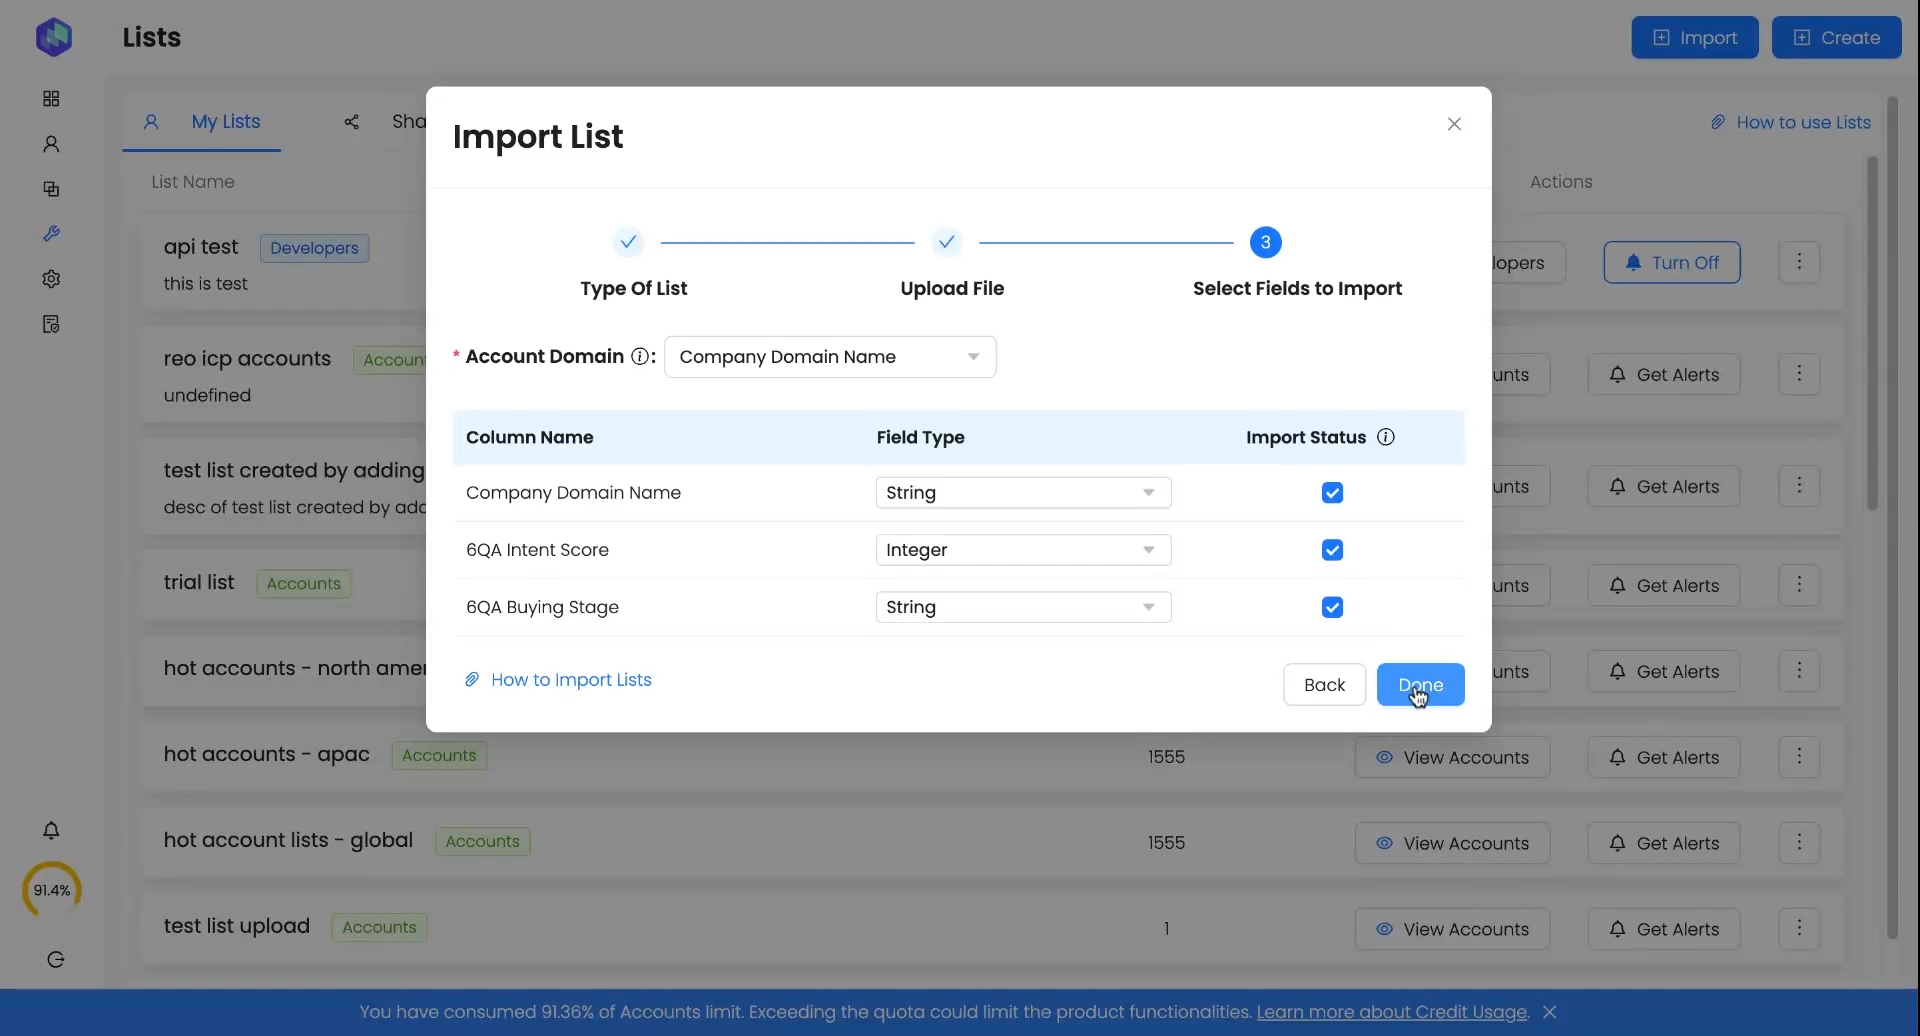1920x1036 pixels.
Task: Click the Done button
Action: click(x=1420, y=685)
